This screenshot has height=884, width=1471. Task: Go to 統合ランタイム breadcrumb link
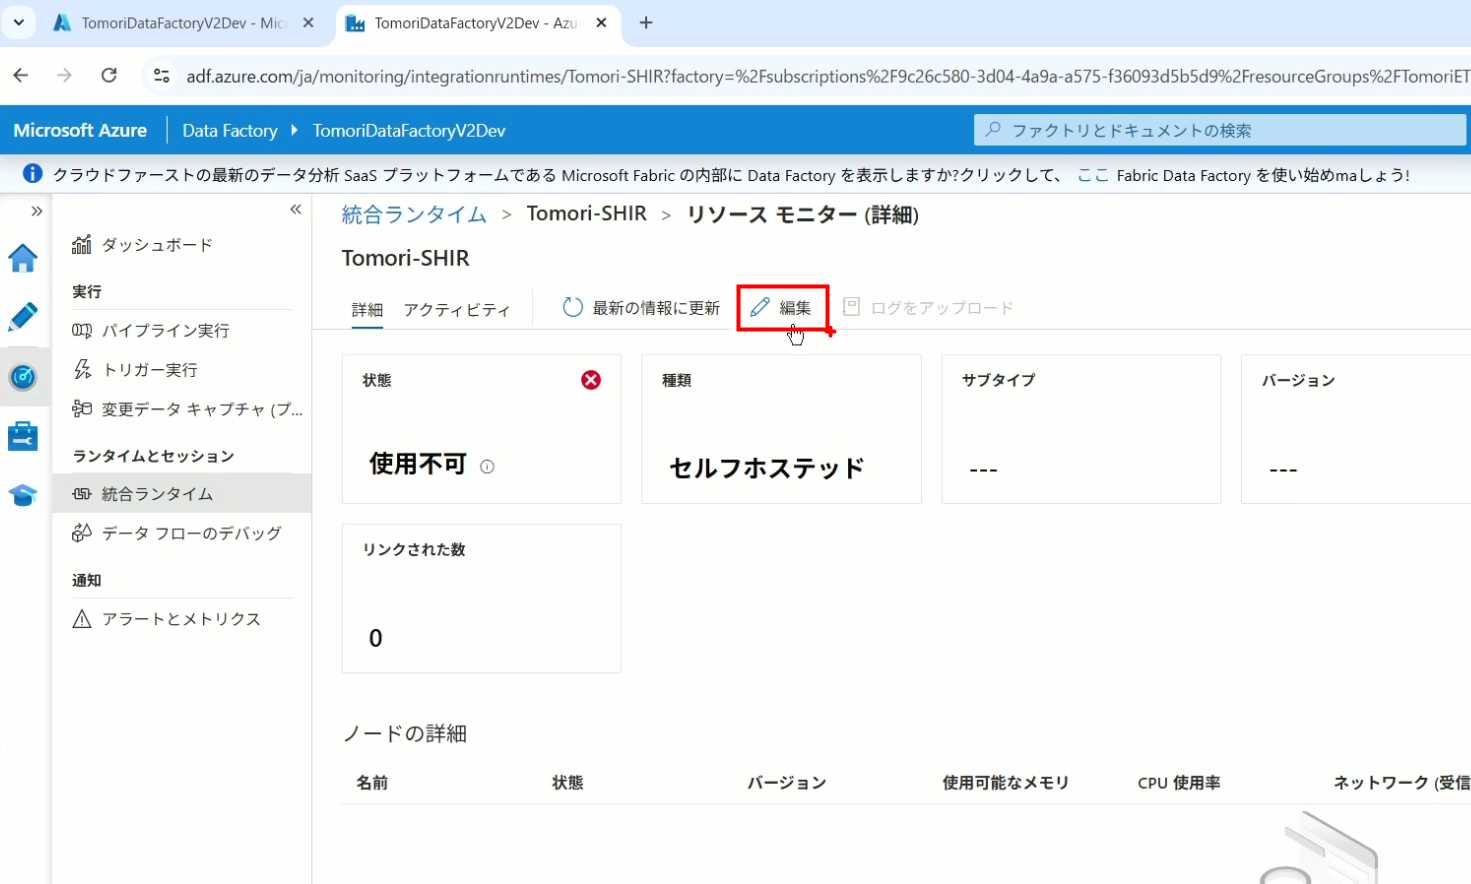tap(414, 214)
